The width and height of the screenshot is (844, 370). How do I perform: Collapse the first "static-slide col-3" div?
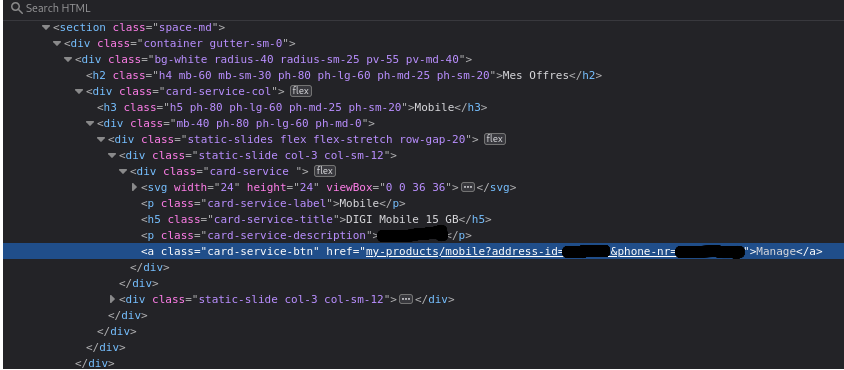[112, 156]
